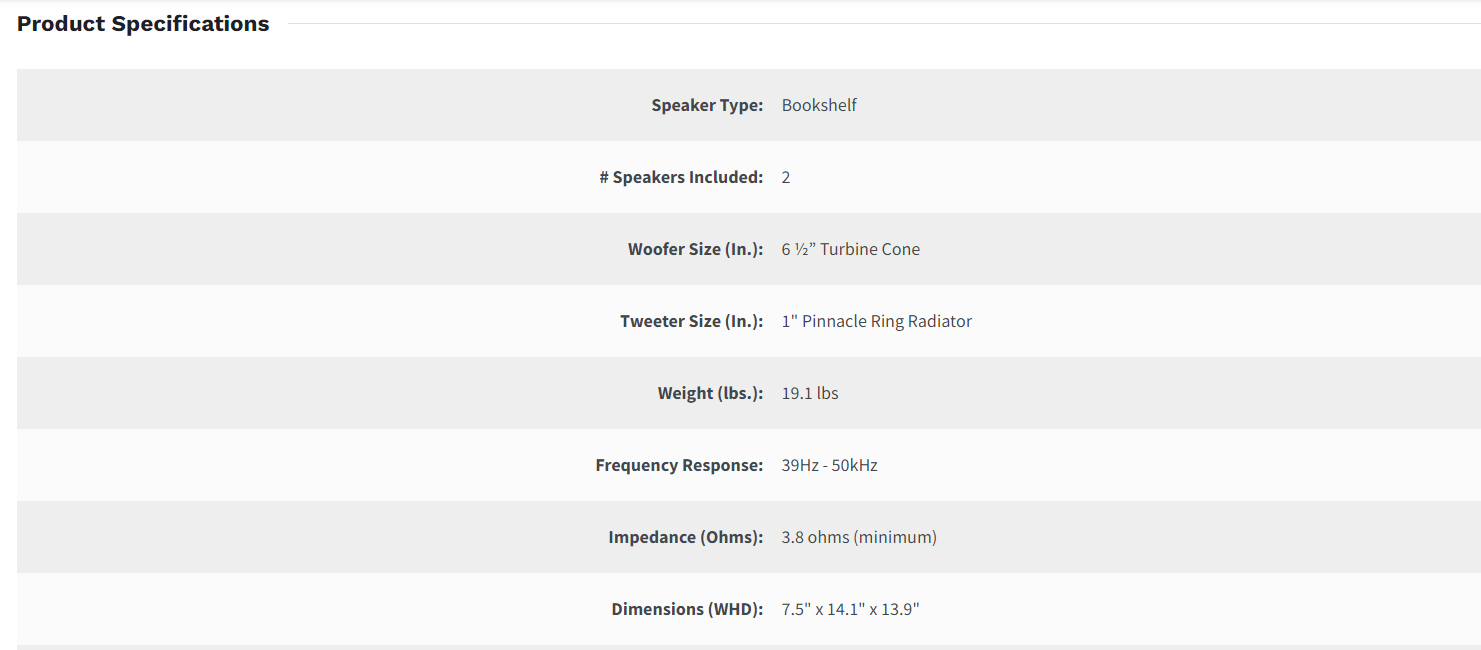Select the 19.1 lbs weight value
The height and width of the screenshot is (650, 1481).
pyautogui.click(x=810, y=393)
